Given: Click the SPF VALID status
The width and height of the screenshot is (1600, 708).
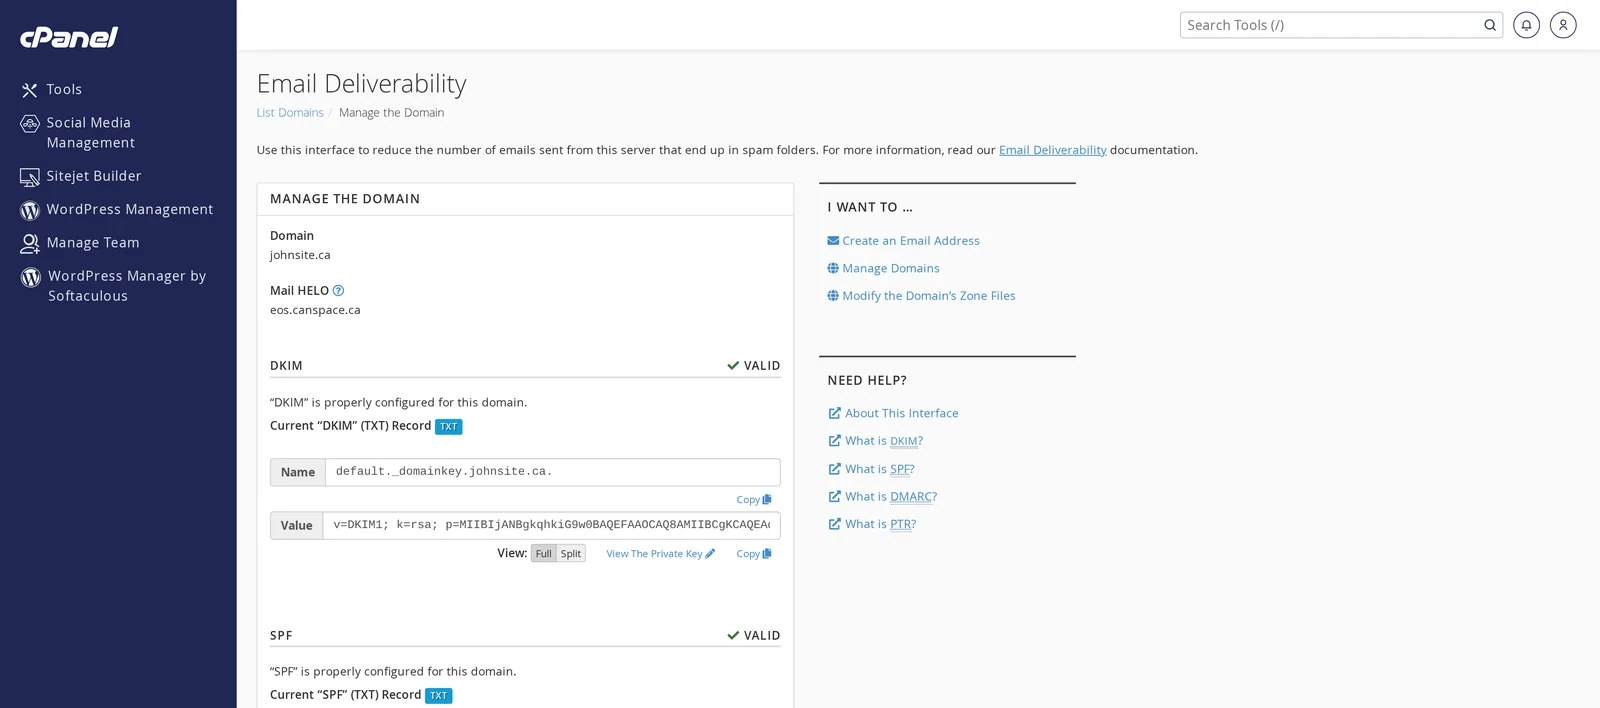Looking at the screenshot, I should (x=753, y=636).
